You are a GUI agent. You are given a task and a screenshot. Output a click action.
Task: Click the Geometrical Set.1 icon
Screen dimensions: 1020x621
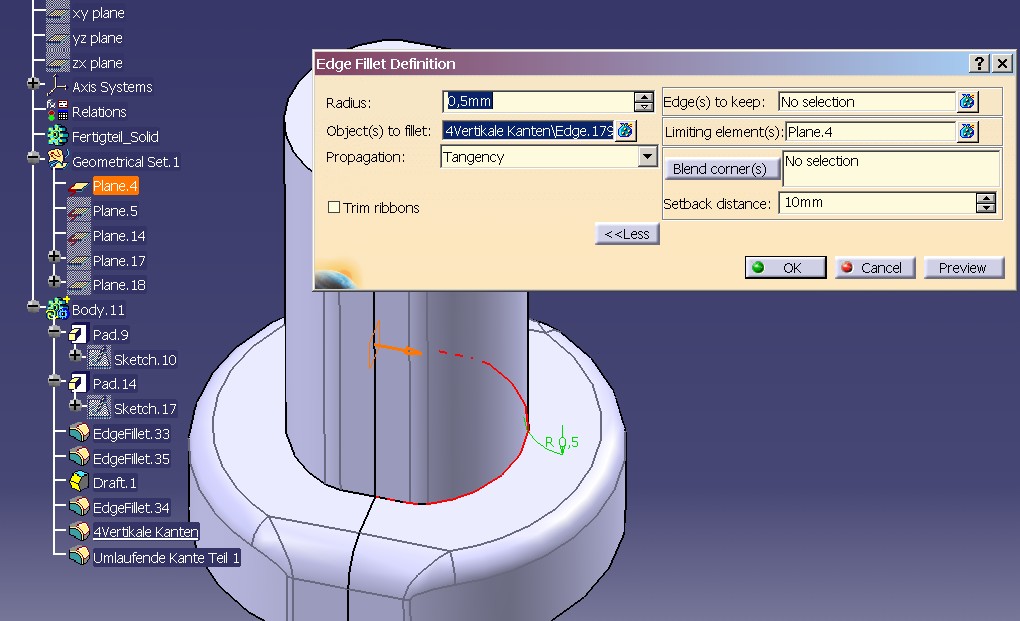(57, 161)
